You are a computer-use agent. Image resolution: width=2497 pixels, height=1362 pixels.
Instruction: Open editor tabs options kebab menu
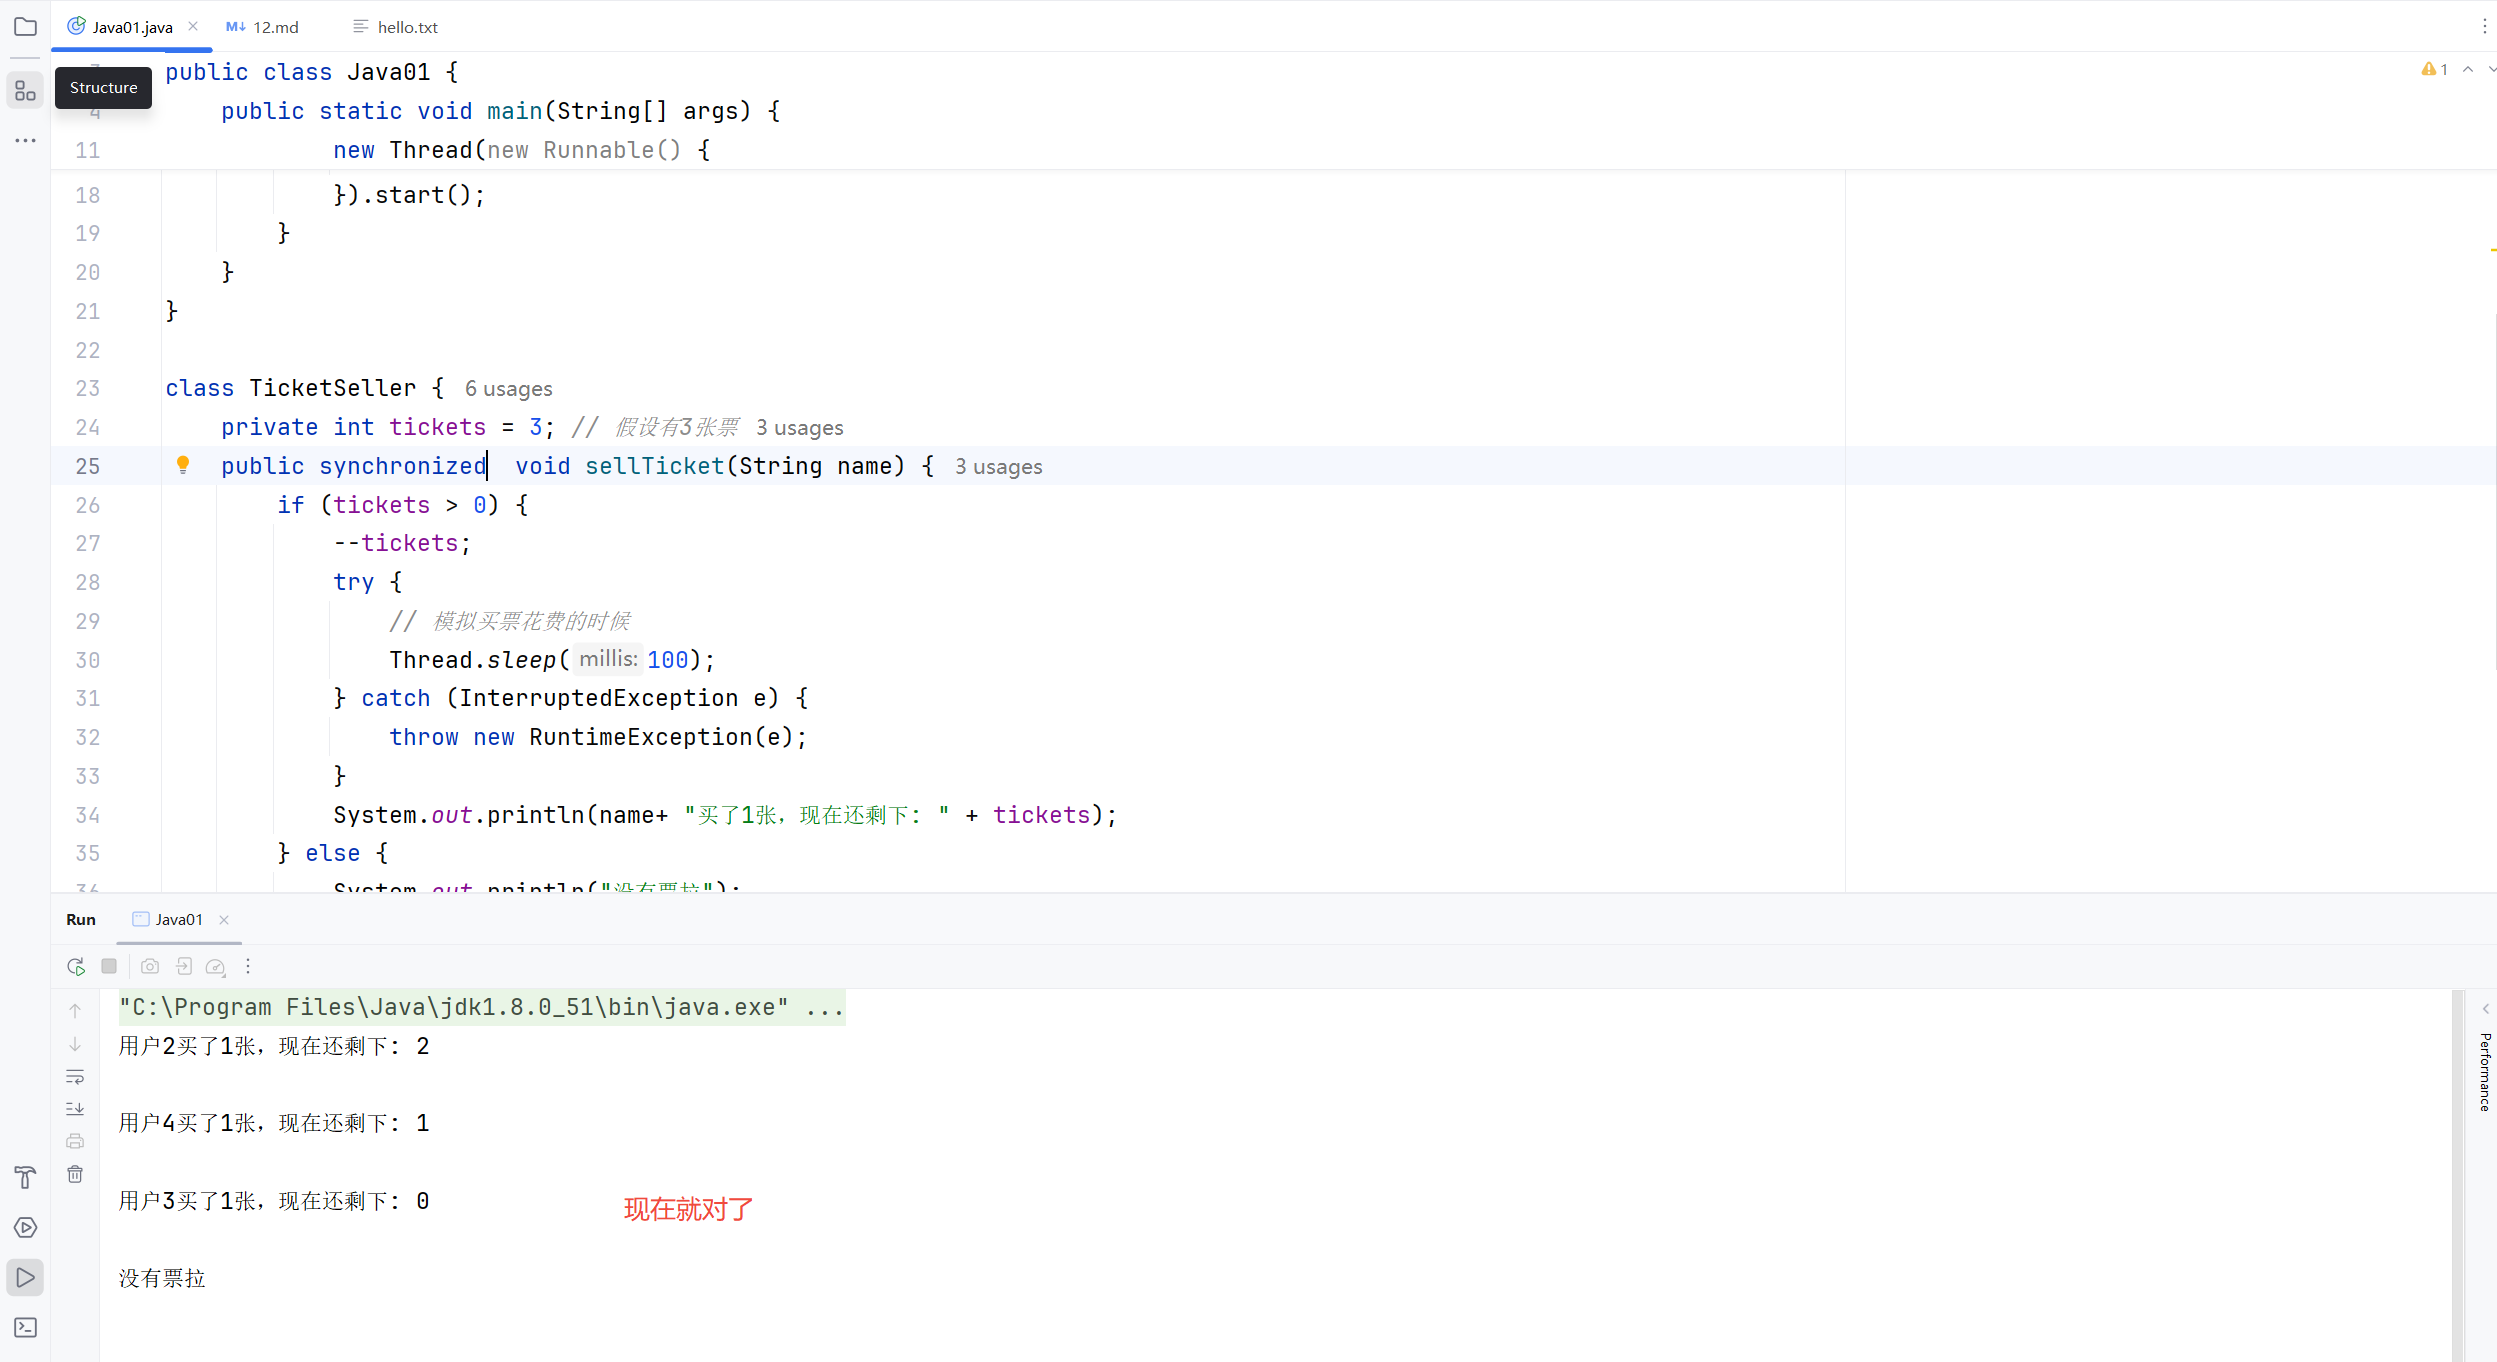pos(2484,27)
